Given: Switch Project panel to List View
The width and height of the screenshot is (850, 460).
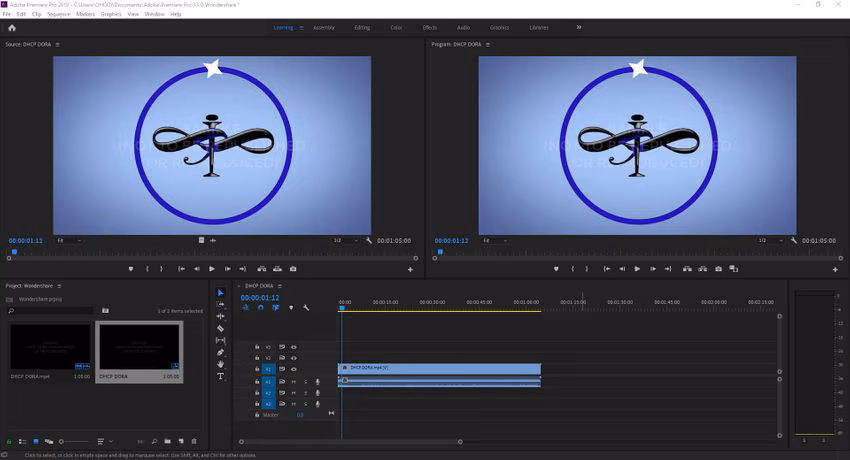Looking at the screenshot, I should [22, 442].
